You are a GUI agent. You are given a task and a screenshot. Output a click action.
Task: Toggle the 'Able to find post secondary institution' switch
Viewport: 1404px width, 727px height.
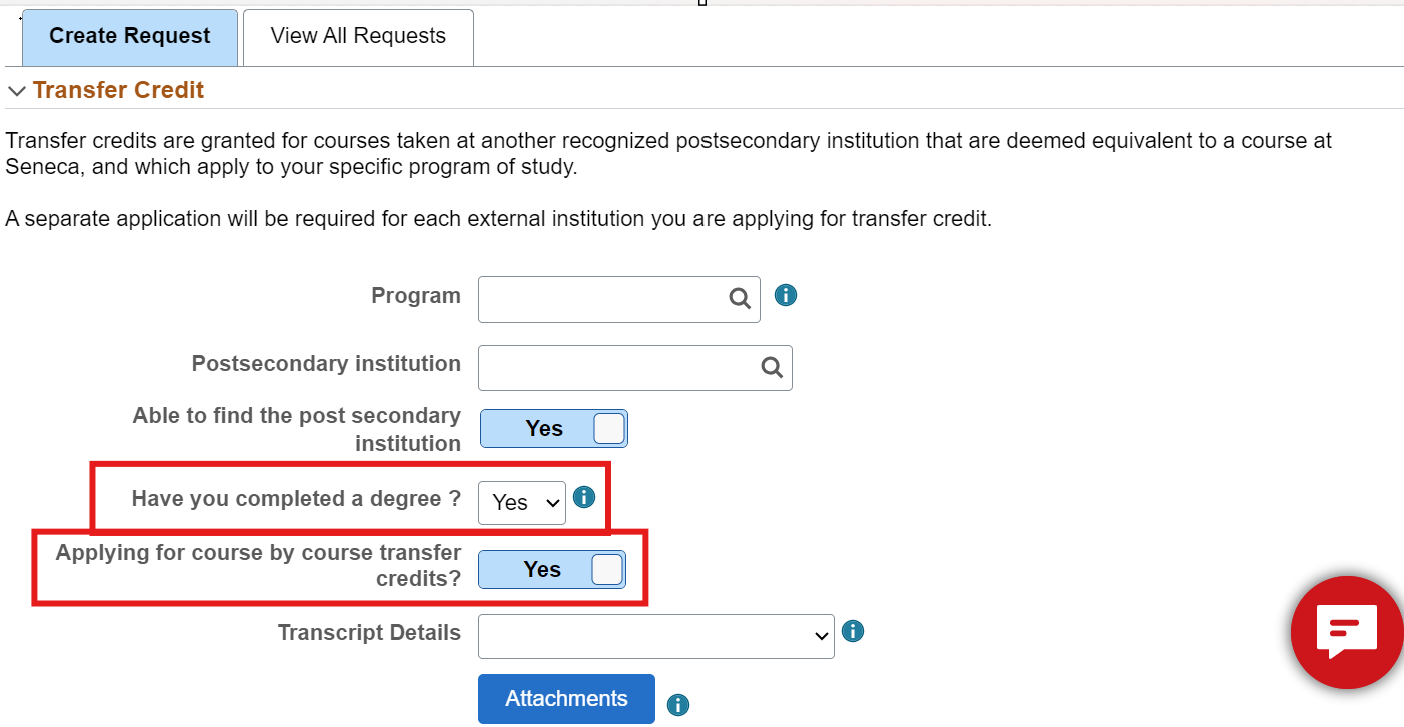pyautogui.click(x=554, y=429)
